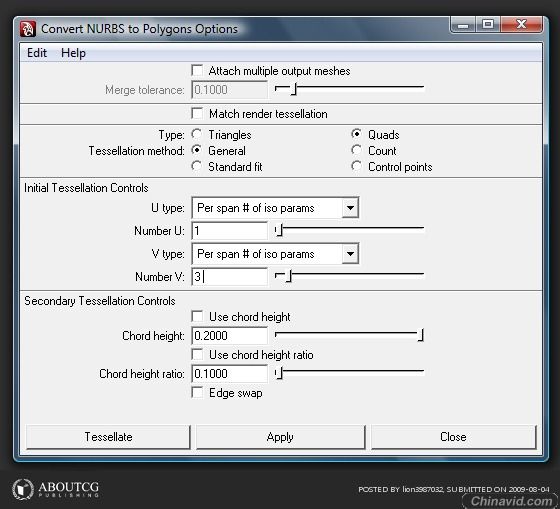Close the window with the red X
The image size is (560, 509).
click(521, 25)
